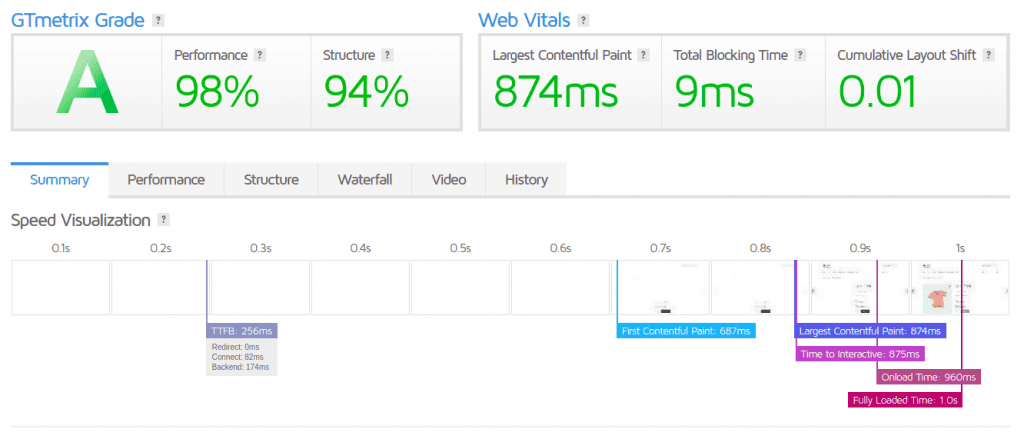Click the Connect: 82ms detail
The image size is (1024, 439).
click(238, 357)
